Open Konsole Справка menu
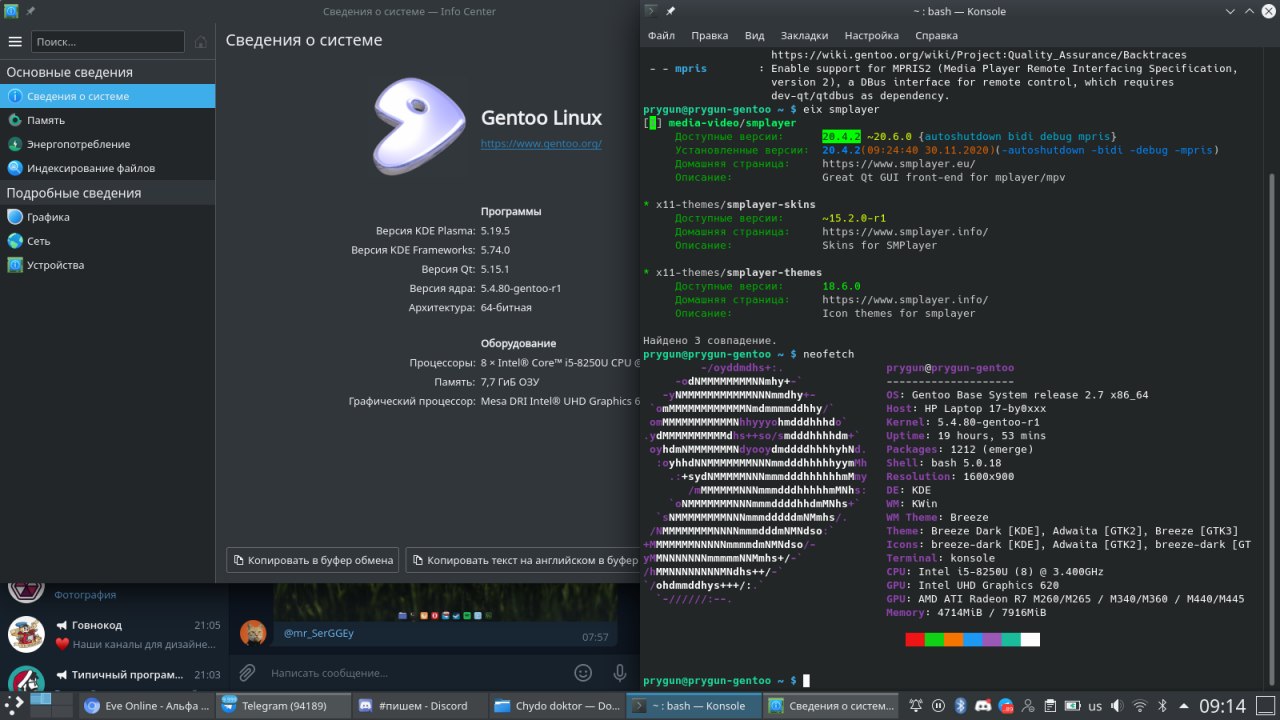1280x720 pixels. (x=936, y=35)
